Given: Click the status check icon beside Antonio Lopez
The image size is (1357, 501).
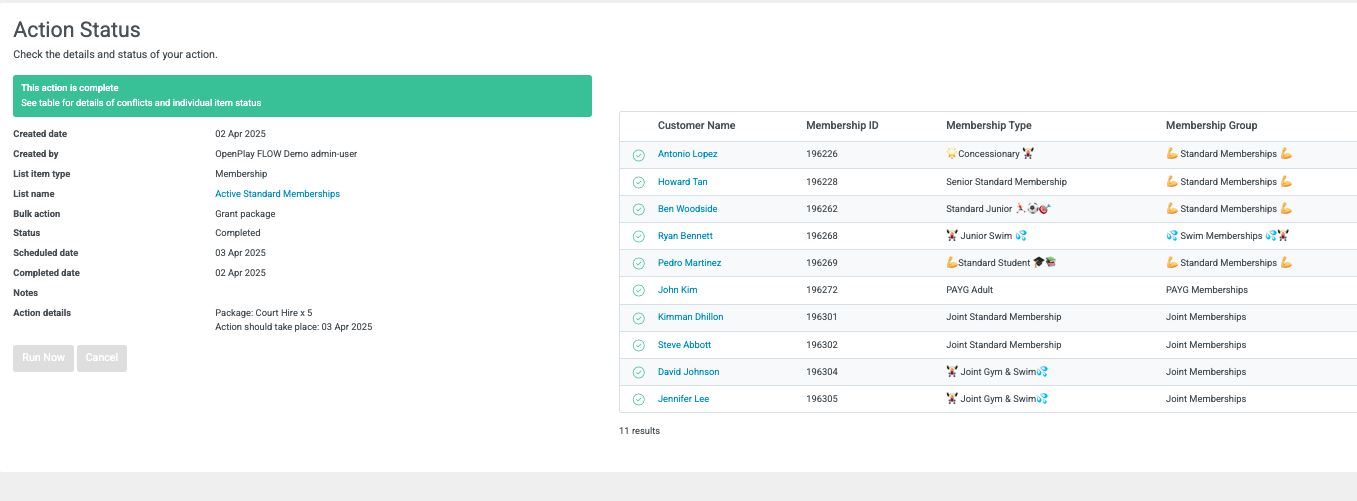Looking at the screenshot, I should [x=638, y=155].
